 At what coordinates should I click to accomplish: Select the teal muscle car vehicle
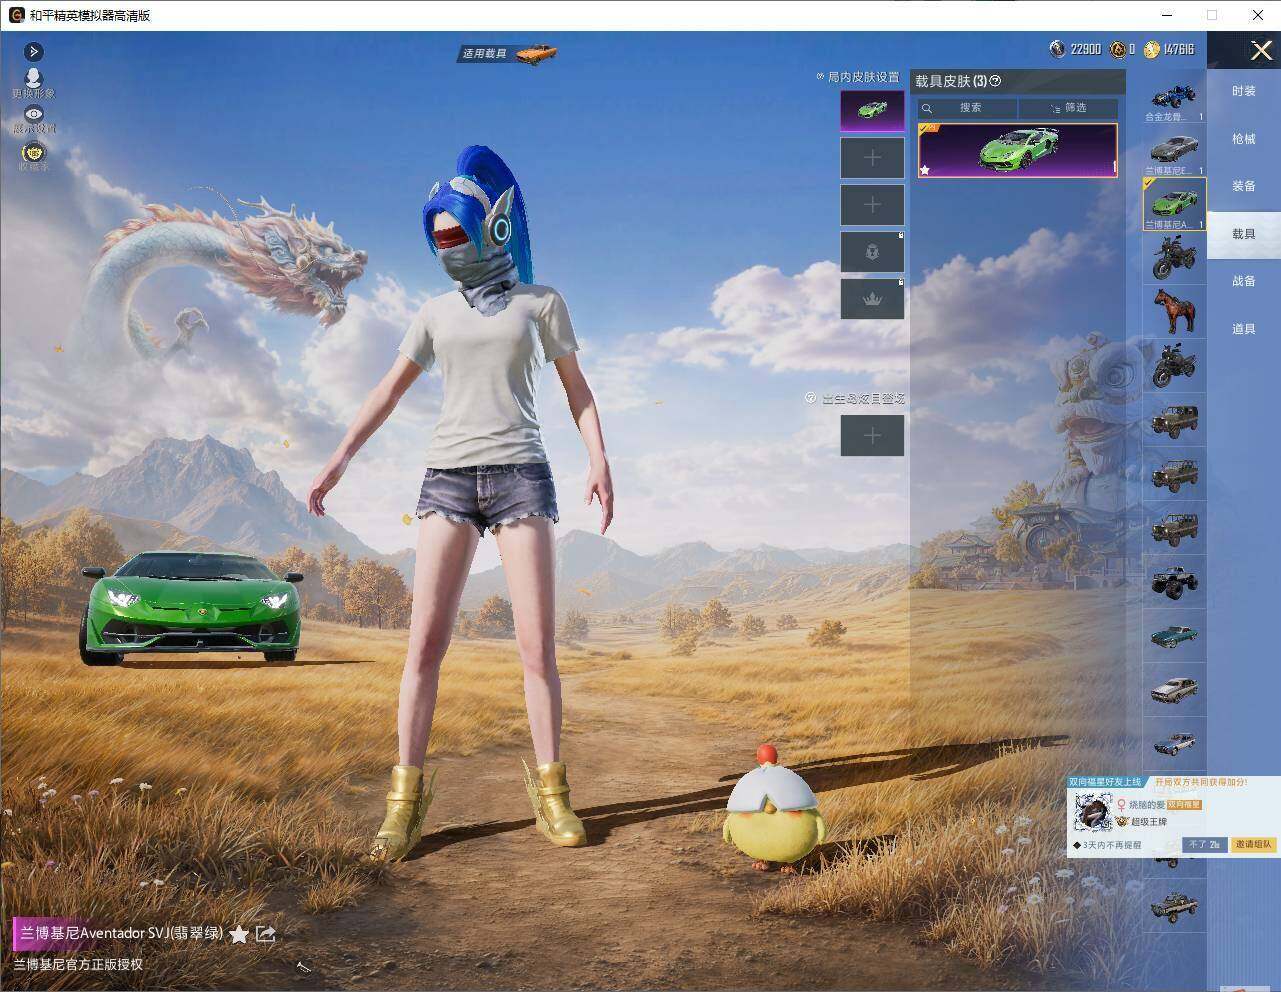pos(1174,635)
